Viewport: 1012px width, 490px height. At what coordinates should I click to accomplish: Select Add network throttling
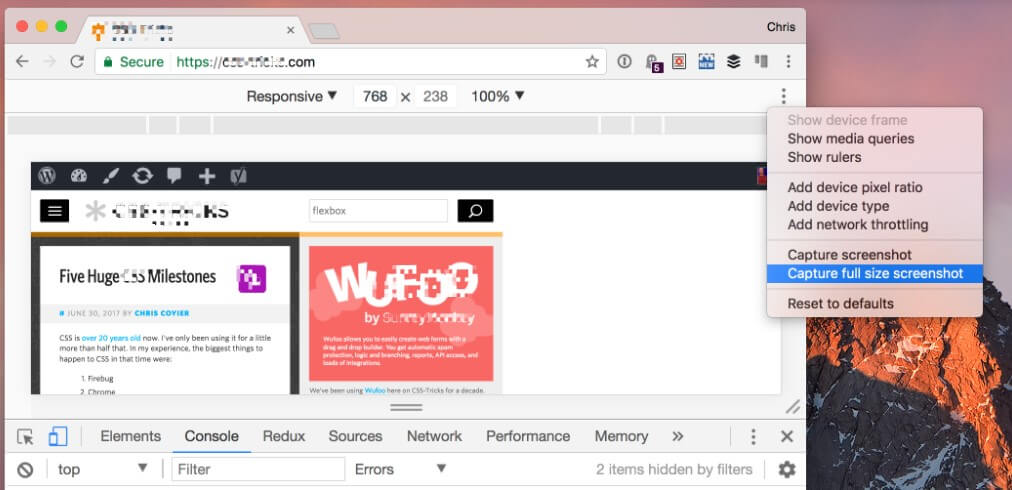point(858,225)
